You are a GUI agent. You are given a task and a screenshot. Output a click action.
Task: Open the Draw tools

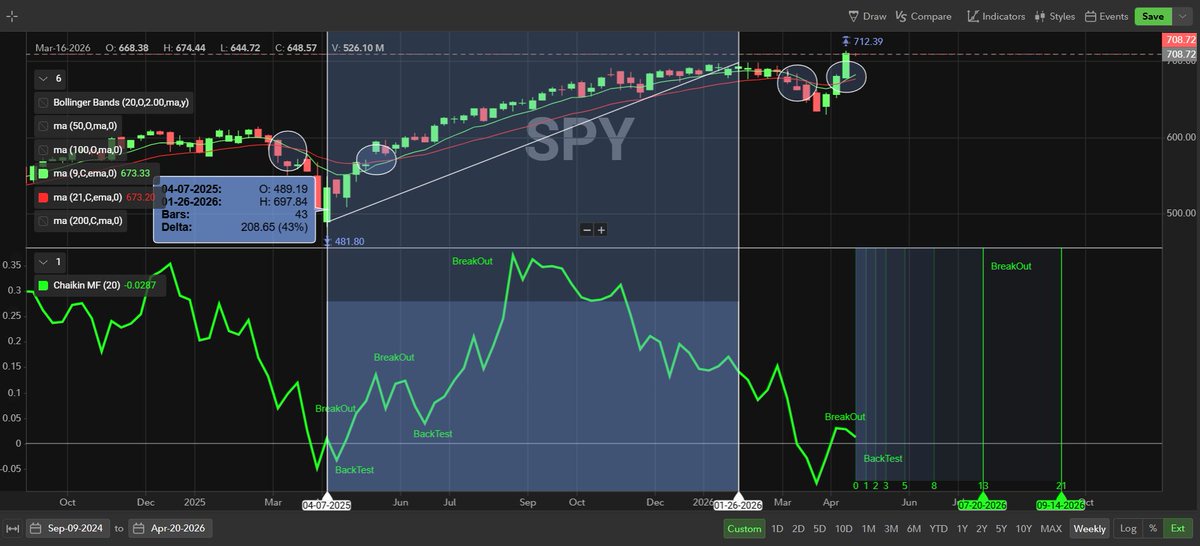[x=867, y=16]
